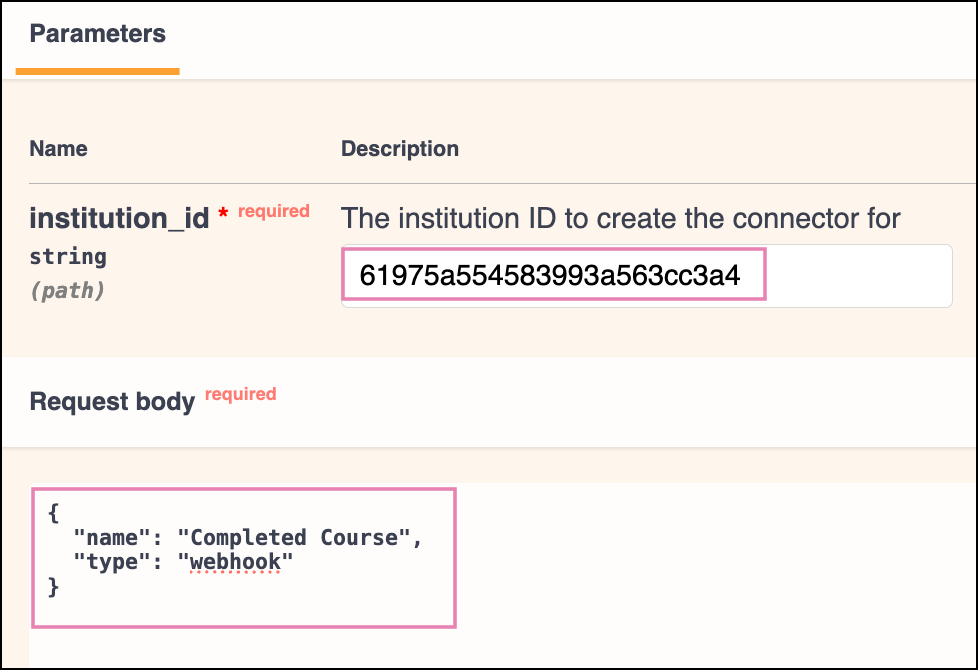Click the required label next to institution_id
The height and width of the screenshot is (670, 978).
point(274,211)
